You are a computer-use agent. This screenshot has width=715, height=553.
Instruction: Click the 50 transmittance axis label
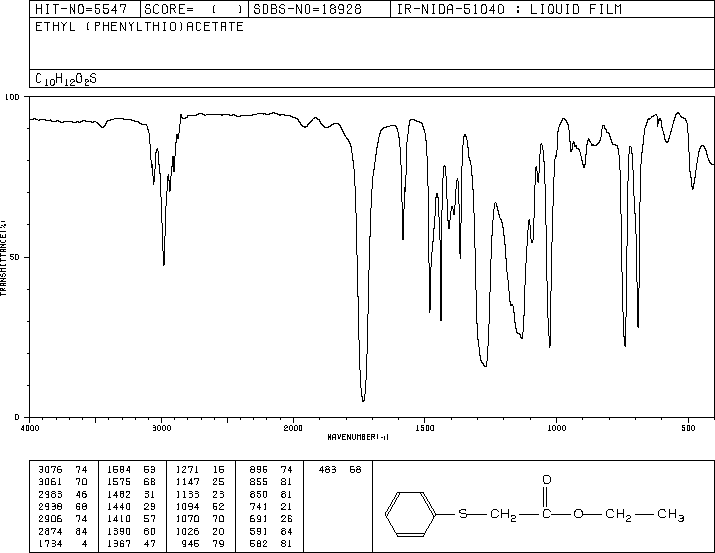[x=15, y=257]
